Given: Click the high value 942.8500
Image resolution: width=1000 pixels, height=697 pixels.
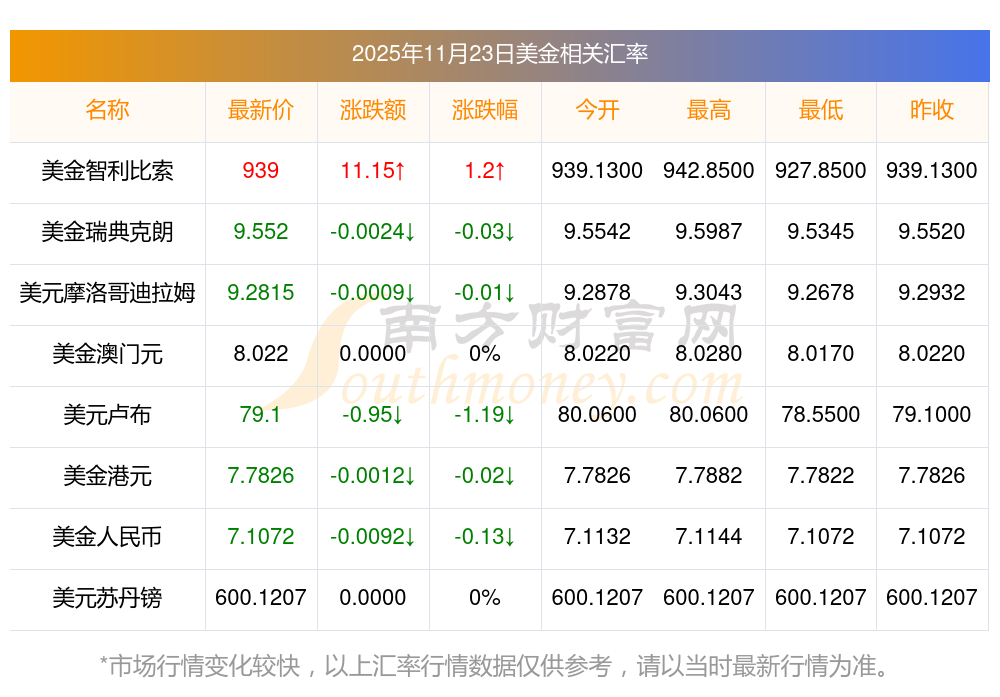Looking at the screenshot, I should pos(709,170).
